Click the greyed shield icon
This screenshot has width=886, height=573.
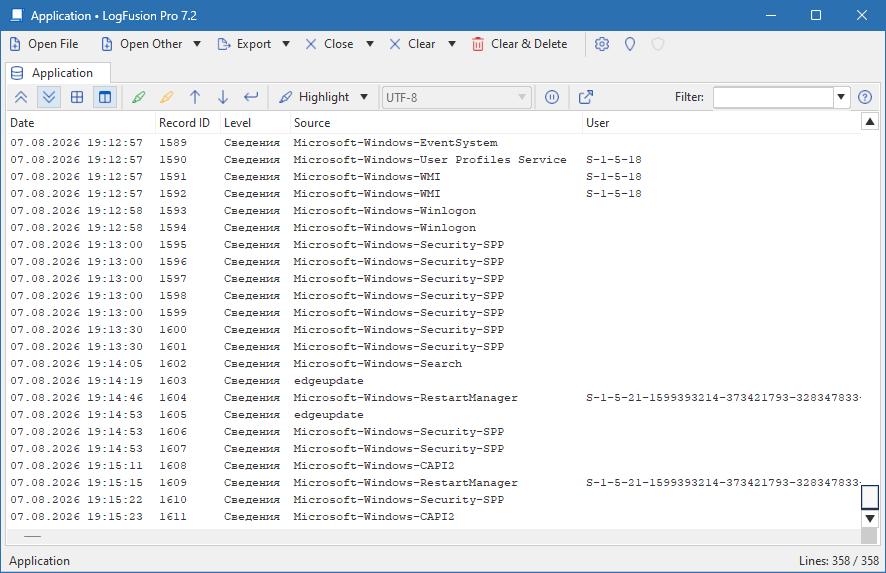[658, 44]
